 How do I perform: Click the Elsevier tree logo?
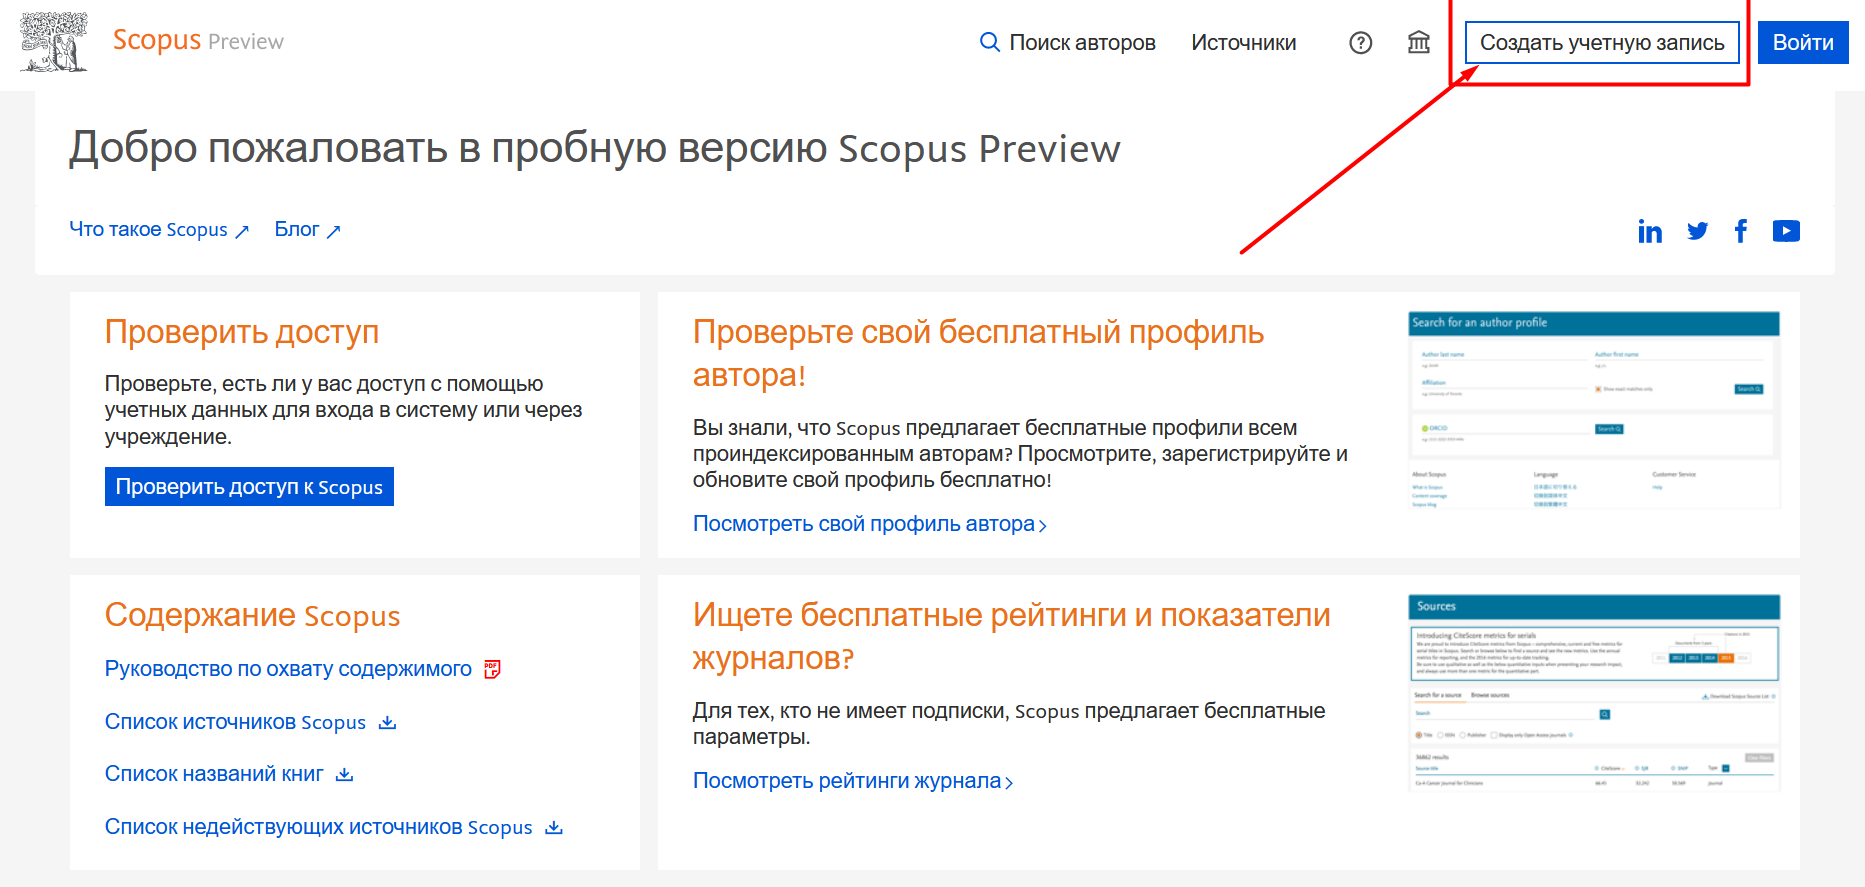click(x=54, y=42)
